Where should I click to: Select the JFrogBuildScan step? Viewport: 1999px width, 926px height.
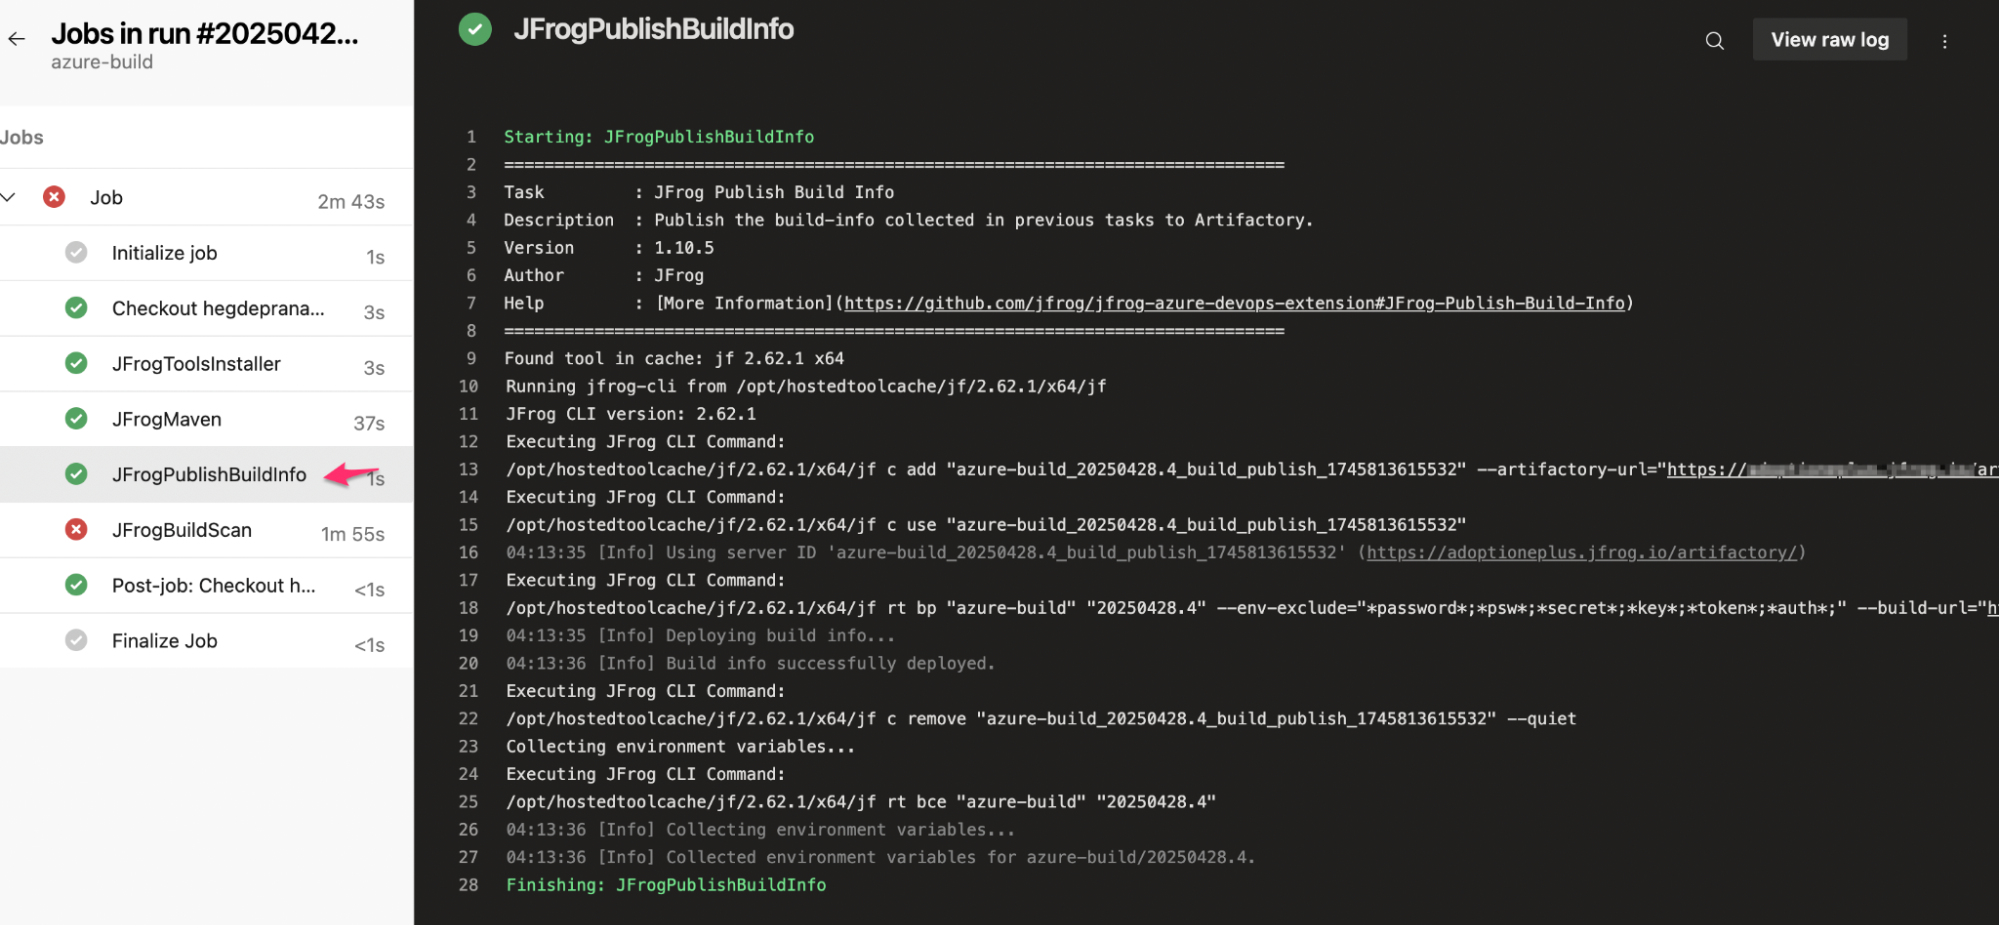(182, 530)
